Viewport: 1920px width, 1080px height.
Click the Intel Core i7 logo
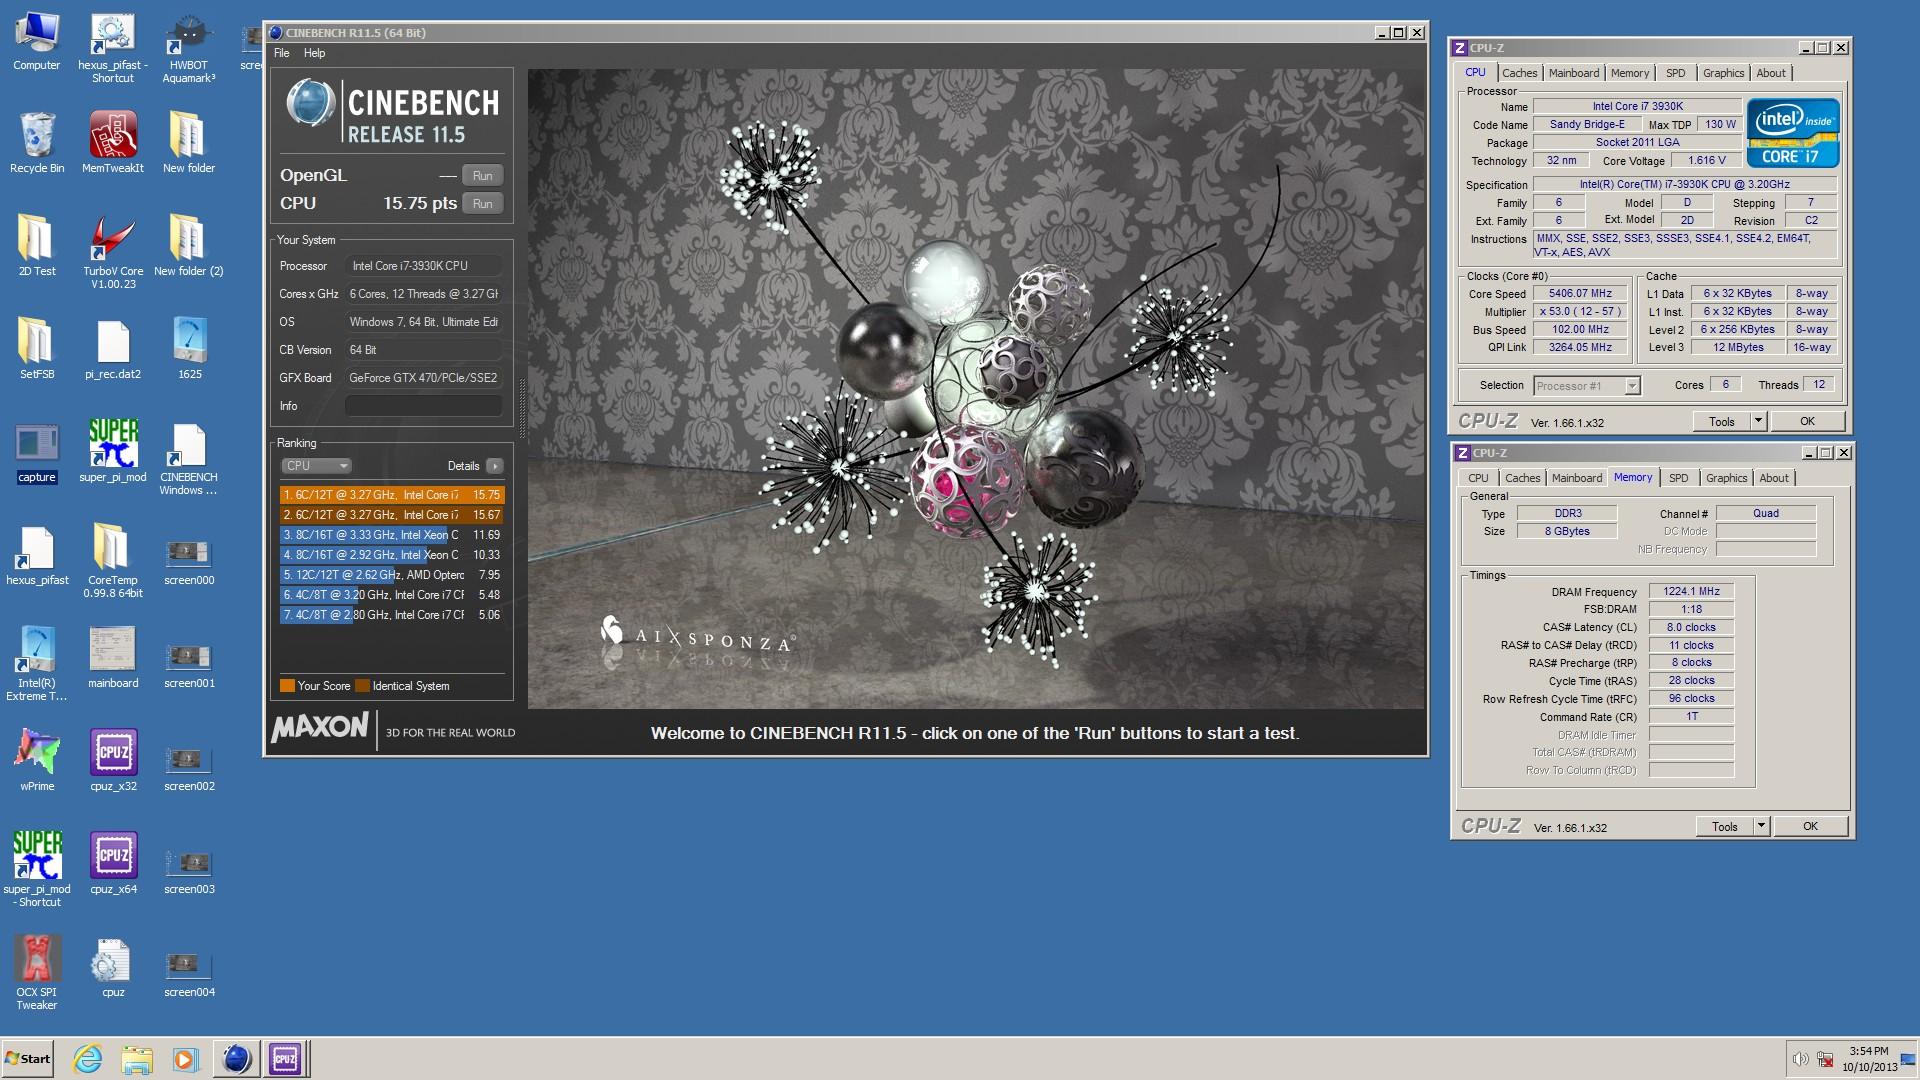pos(1792,133)
